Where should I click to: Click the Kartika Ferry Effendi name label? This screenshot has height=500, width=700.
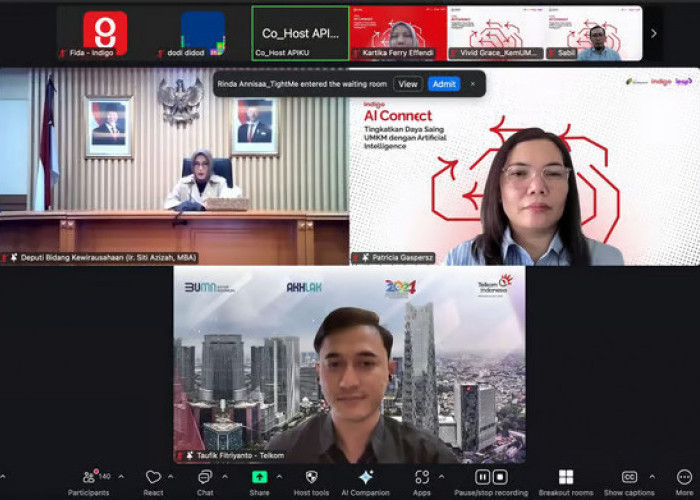pyautogui.click(x=398, y=53)
